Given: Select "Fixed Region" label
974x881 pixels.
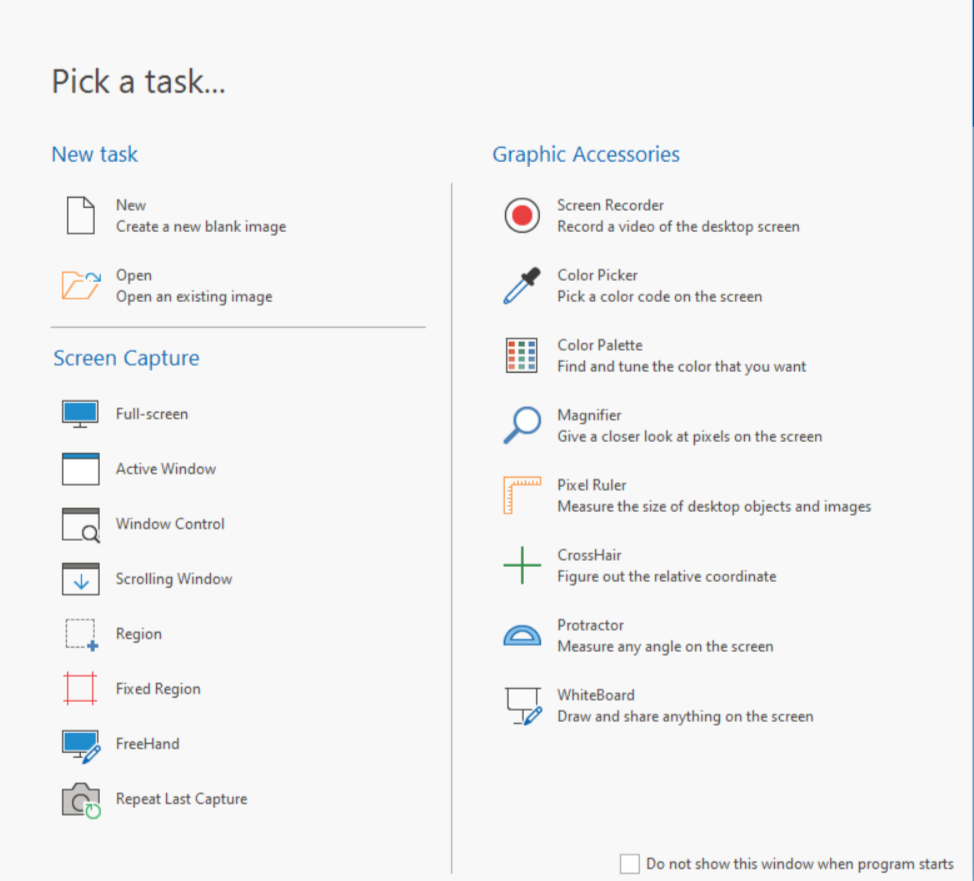Looking at the screenshot, I should [158, 689].
